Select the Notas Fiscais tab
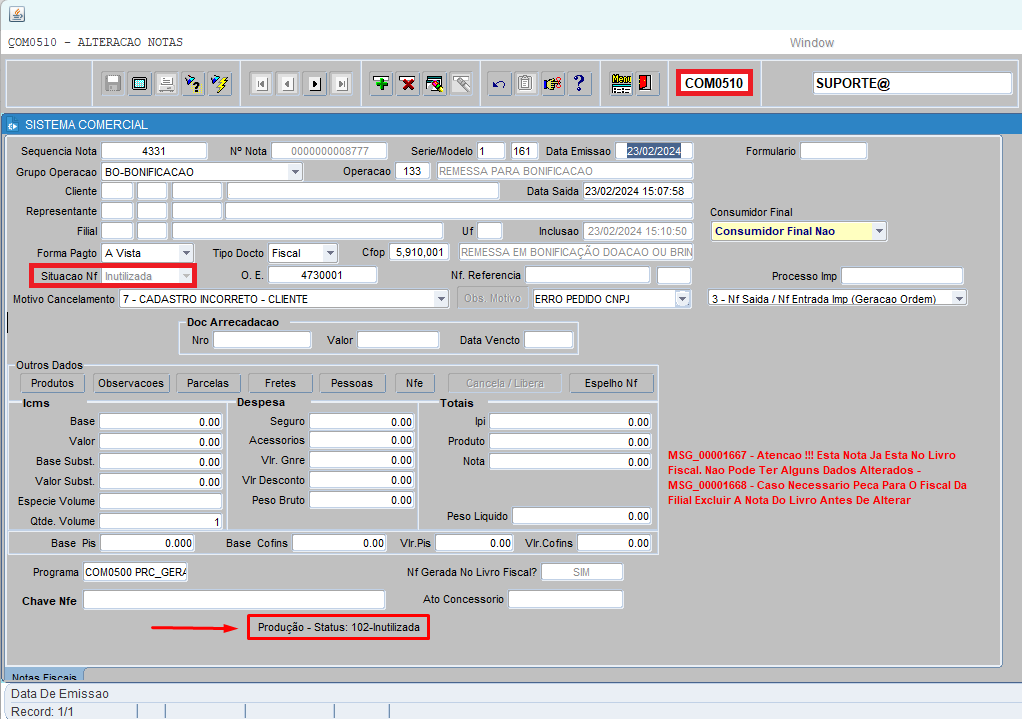1022x719 pixels. (x=44, y=677)
